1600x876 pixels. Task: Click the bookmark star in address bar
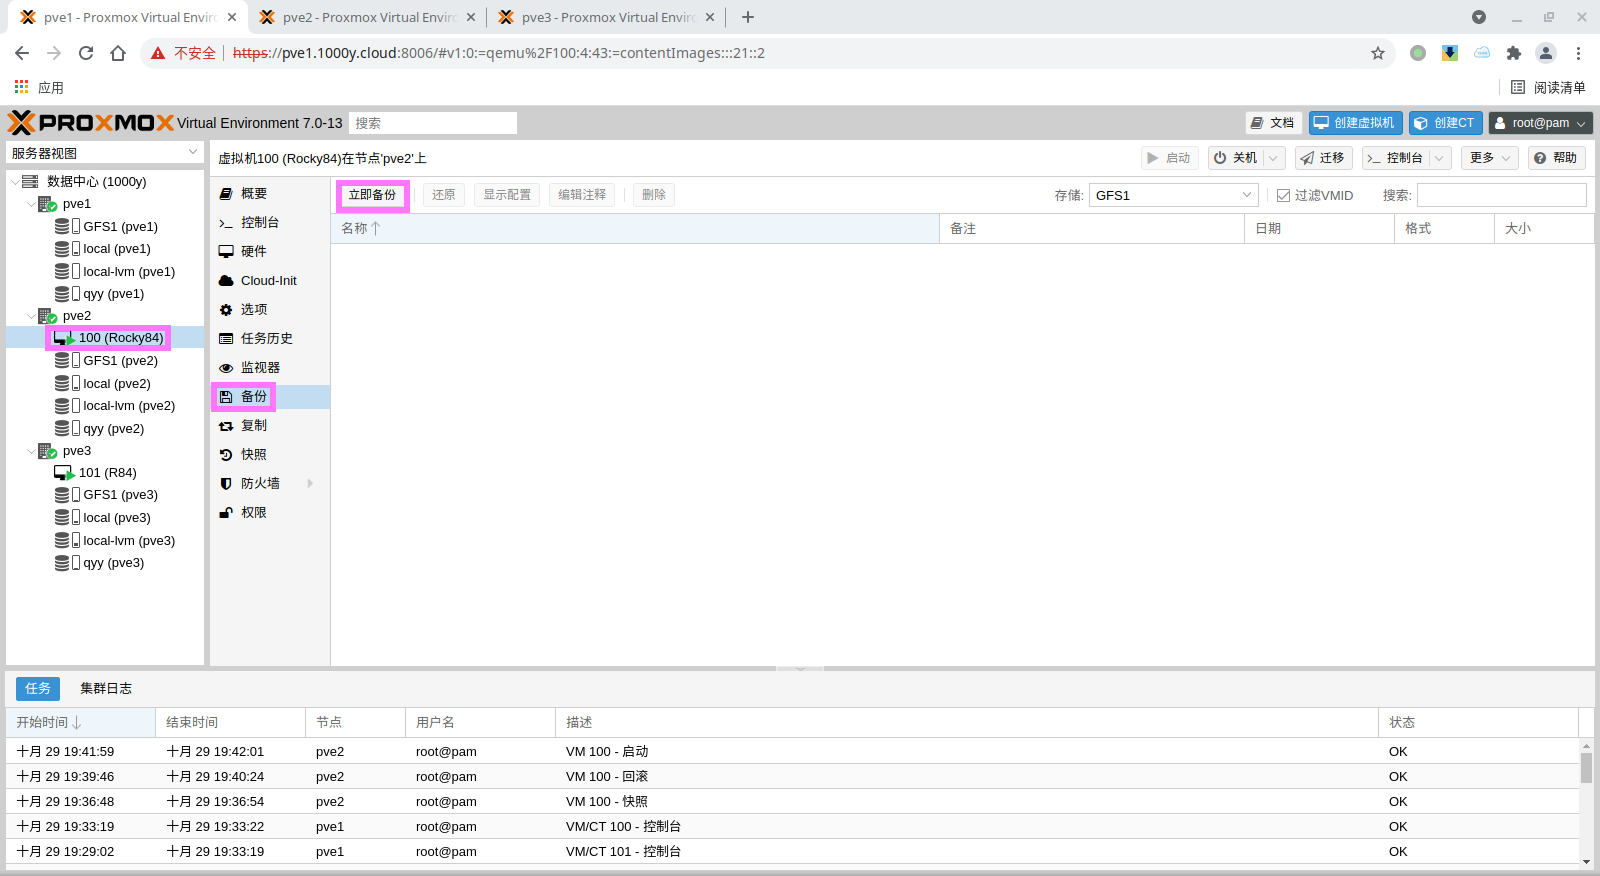pyautogui.click(x=1377, y=53)
